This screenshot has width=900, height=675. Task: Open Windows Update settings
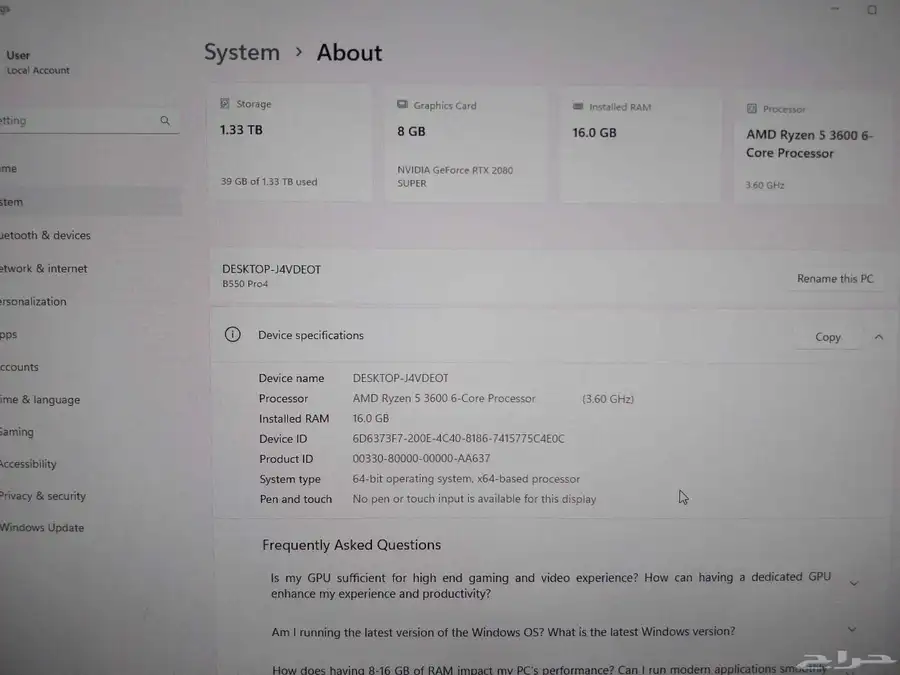click(x=42, y=527)
